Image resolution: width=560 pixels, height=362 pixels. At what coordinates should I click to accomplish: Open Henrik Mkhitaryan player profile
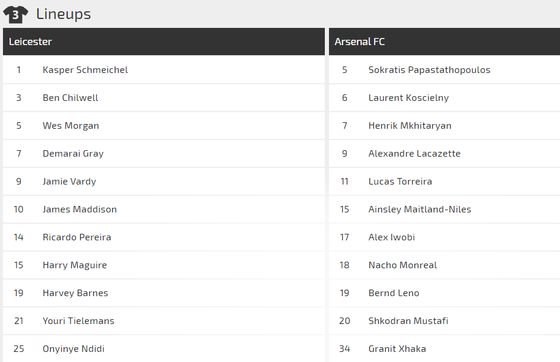click(x=410, y=125)
